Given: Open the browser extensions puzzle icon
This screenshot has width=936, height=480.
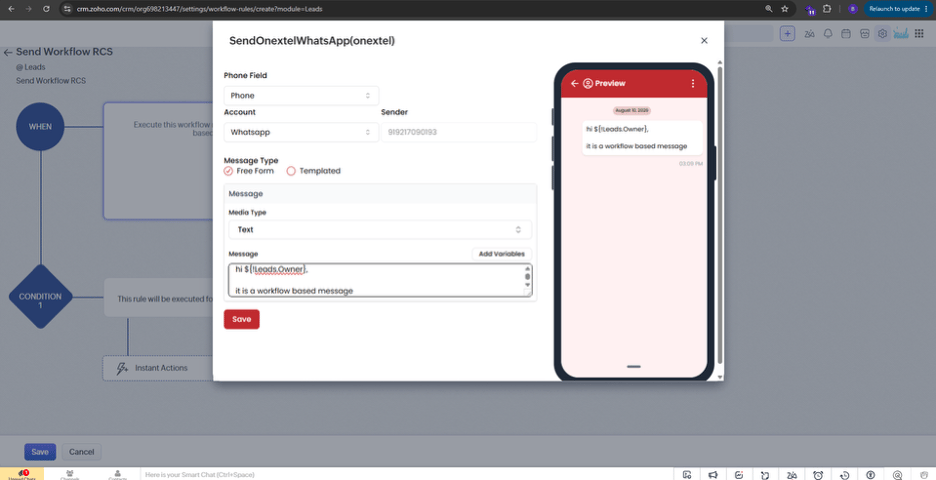Looking at the screenshot, I should (x=827, y=9).
